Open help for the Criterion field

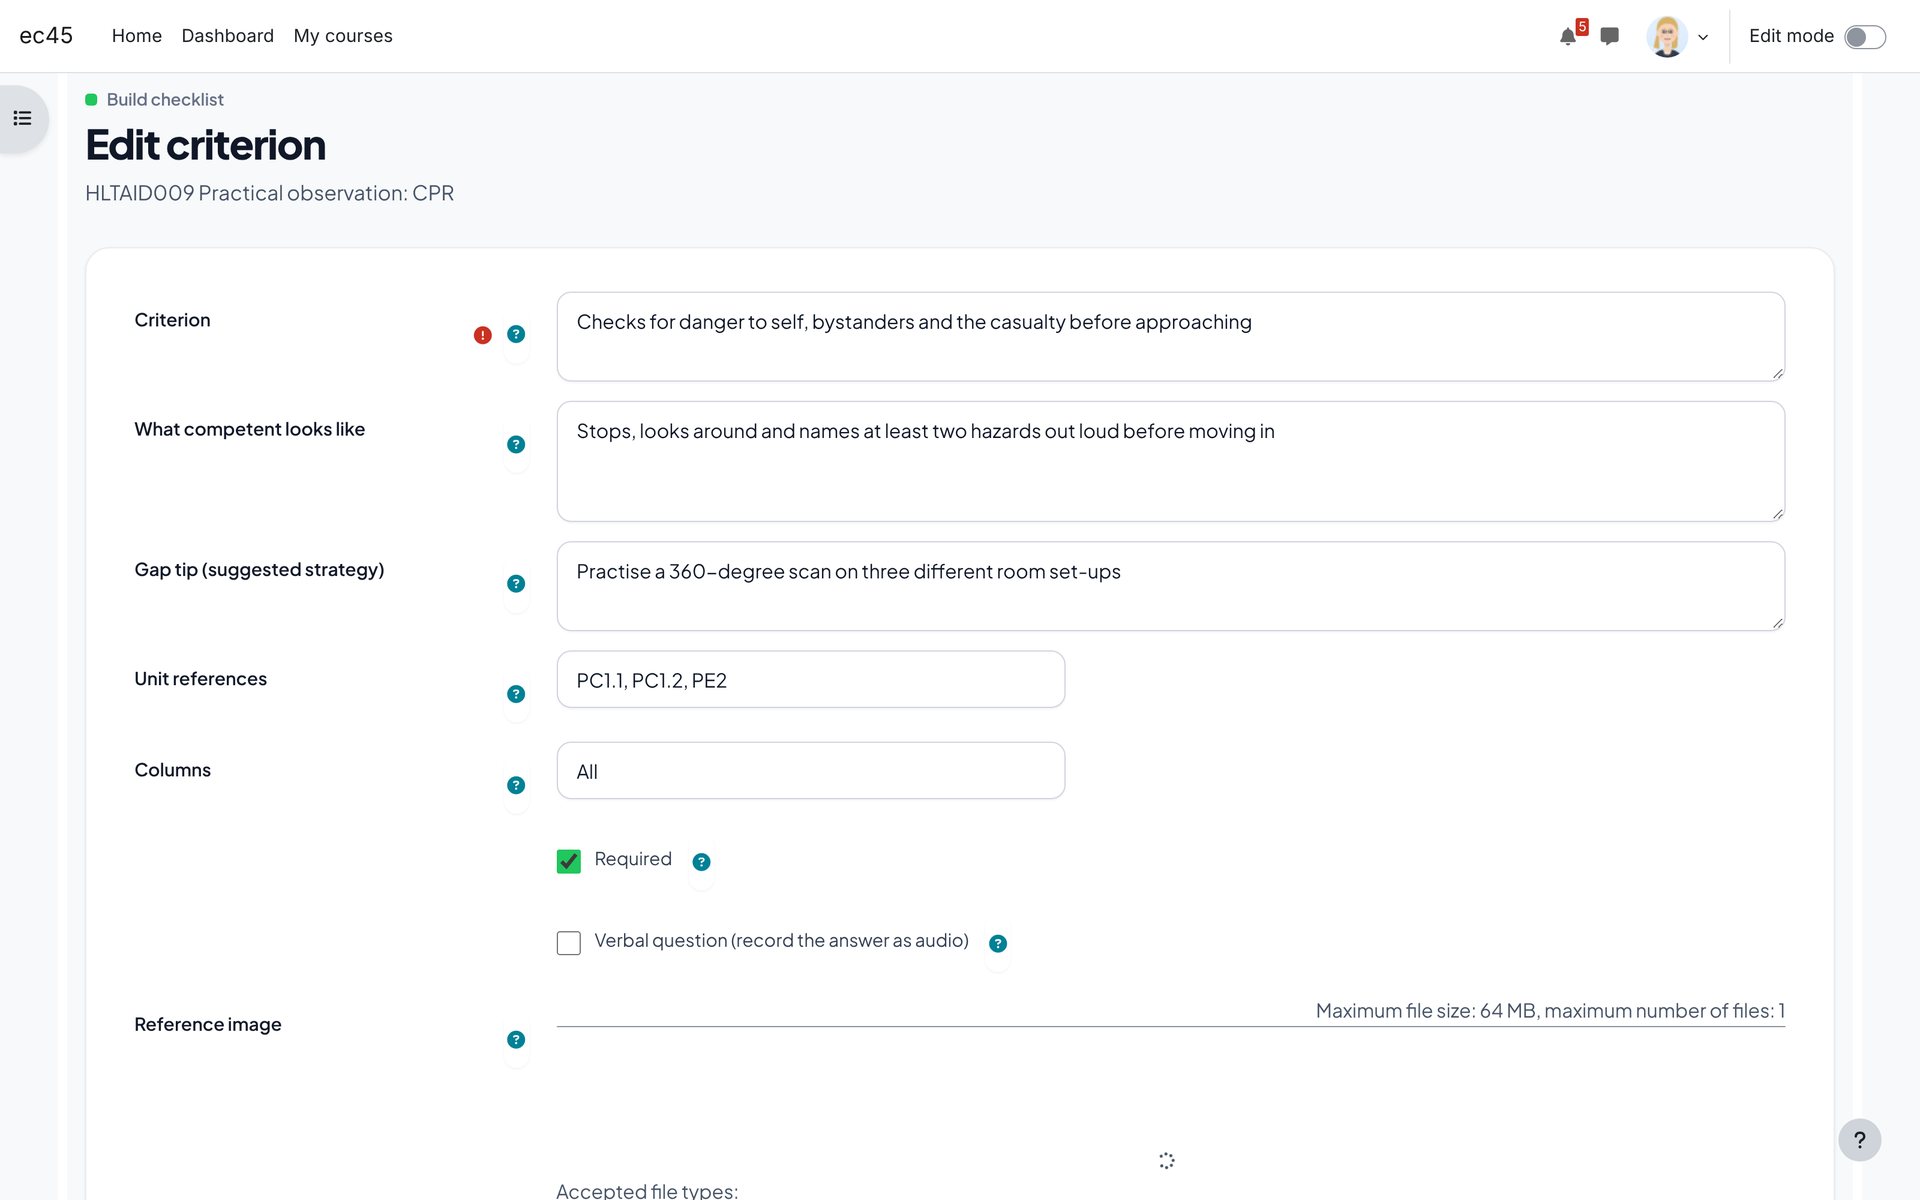516,334
